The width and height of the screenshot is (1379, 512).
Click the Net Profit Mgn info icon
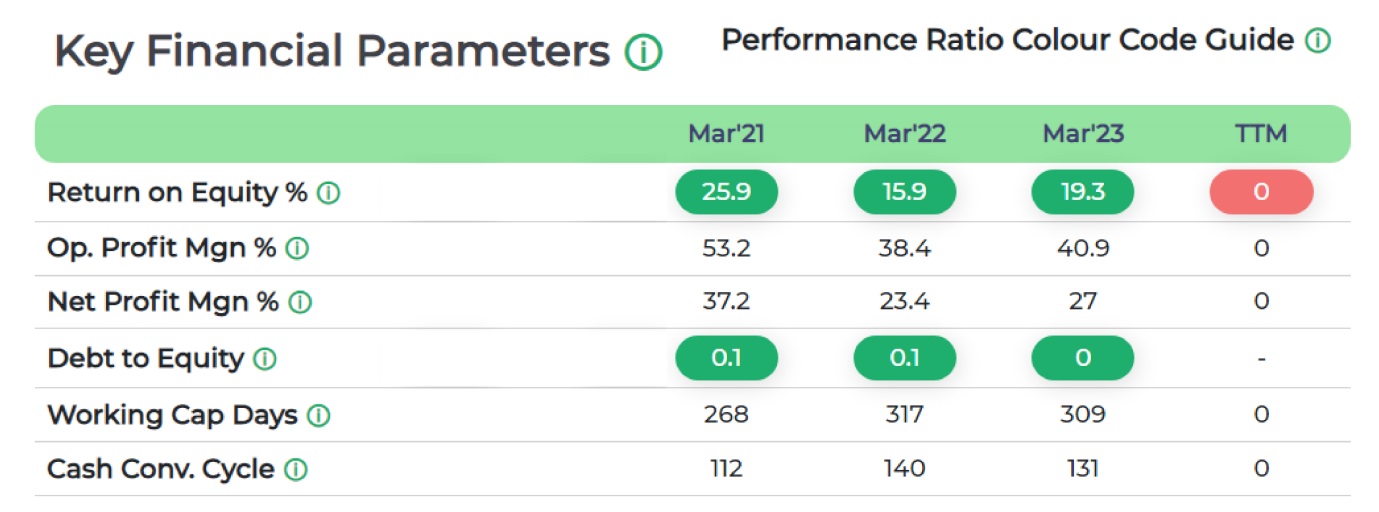tap(299, 302)
